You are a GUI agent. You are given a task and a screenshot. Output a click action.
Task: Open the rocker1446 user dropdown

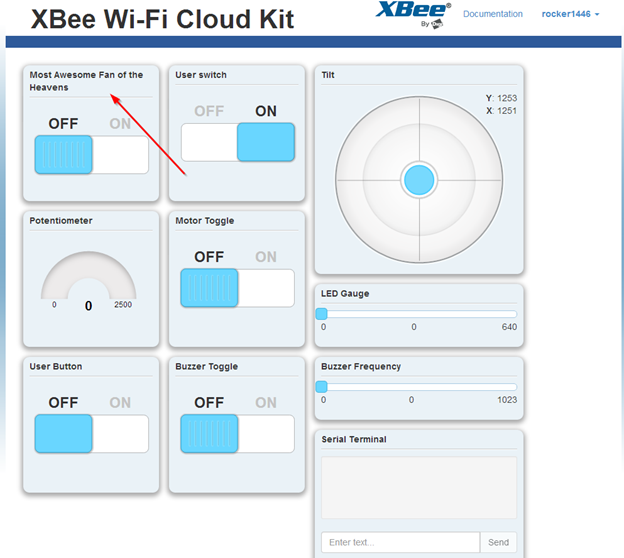570,14
